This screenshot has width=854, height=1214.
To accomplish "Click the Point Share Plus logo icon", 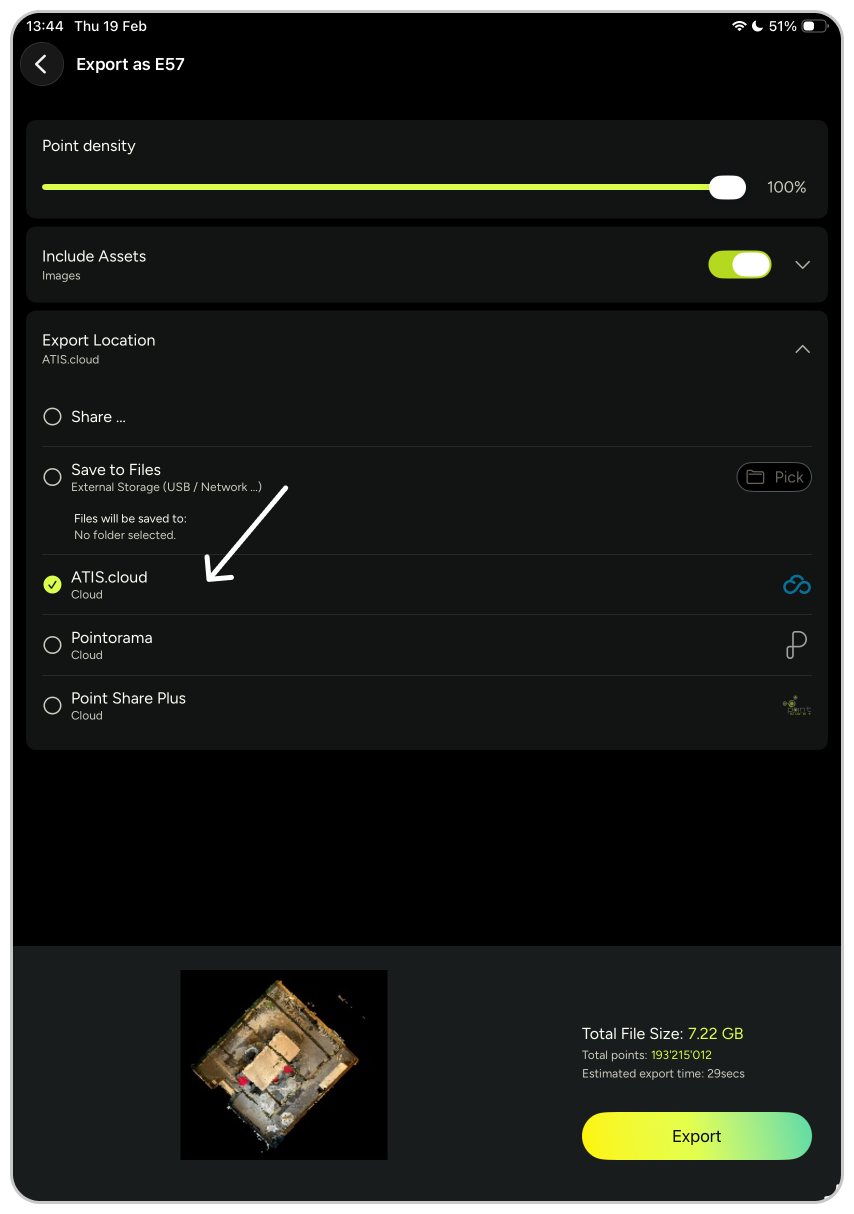I will (x=796, y=706).
